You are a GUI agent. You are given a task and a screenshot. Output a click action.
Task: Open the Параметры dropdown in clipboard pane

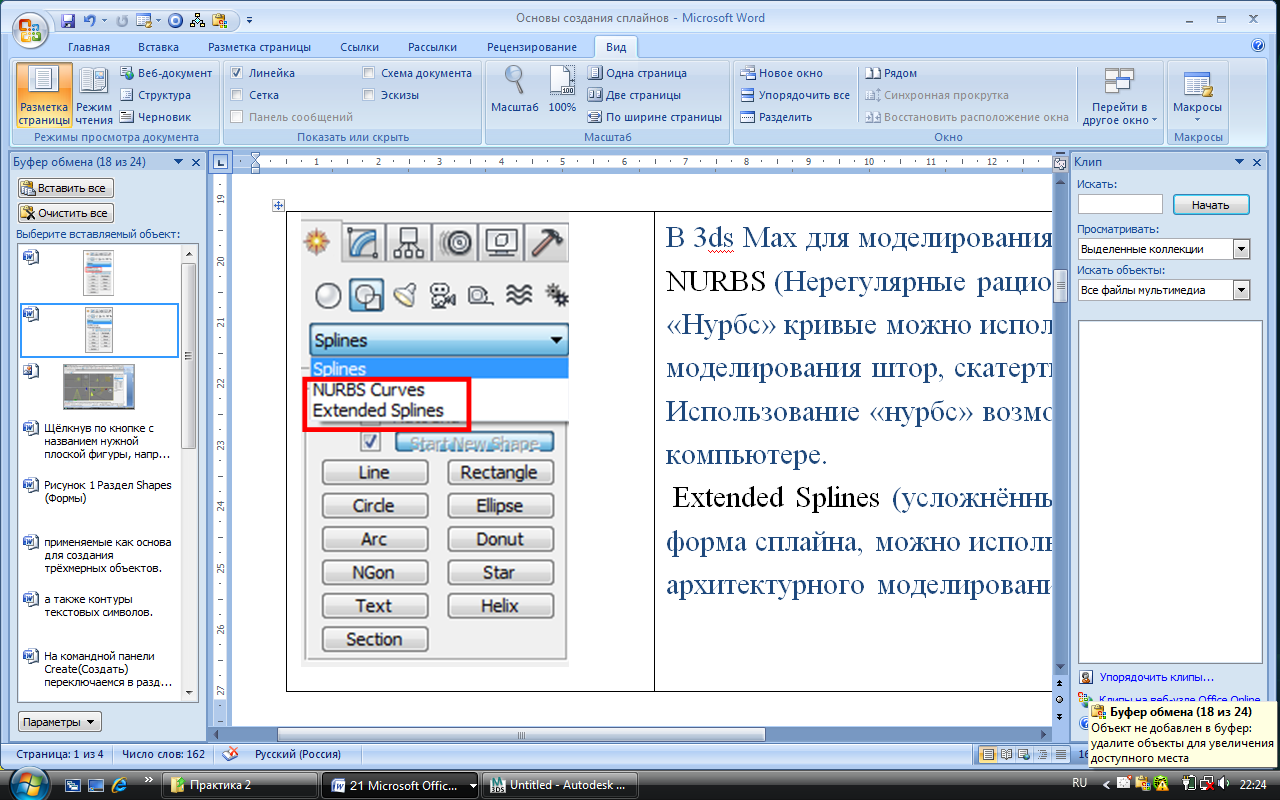pyautogui.click(x=60, y=722)
